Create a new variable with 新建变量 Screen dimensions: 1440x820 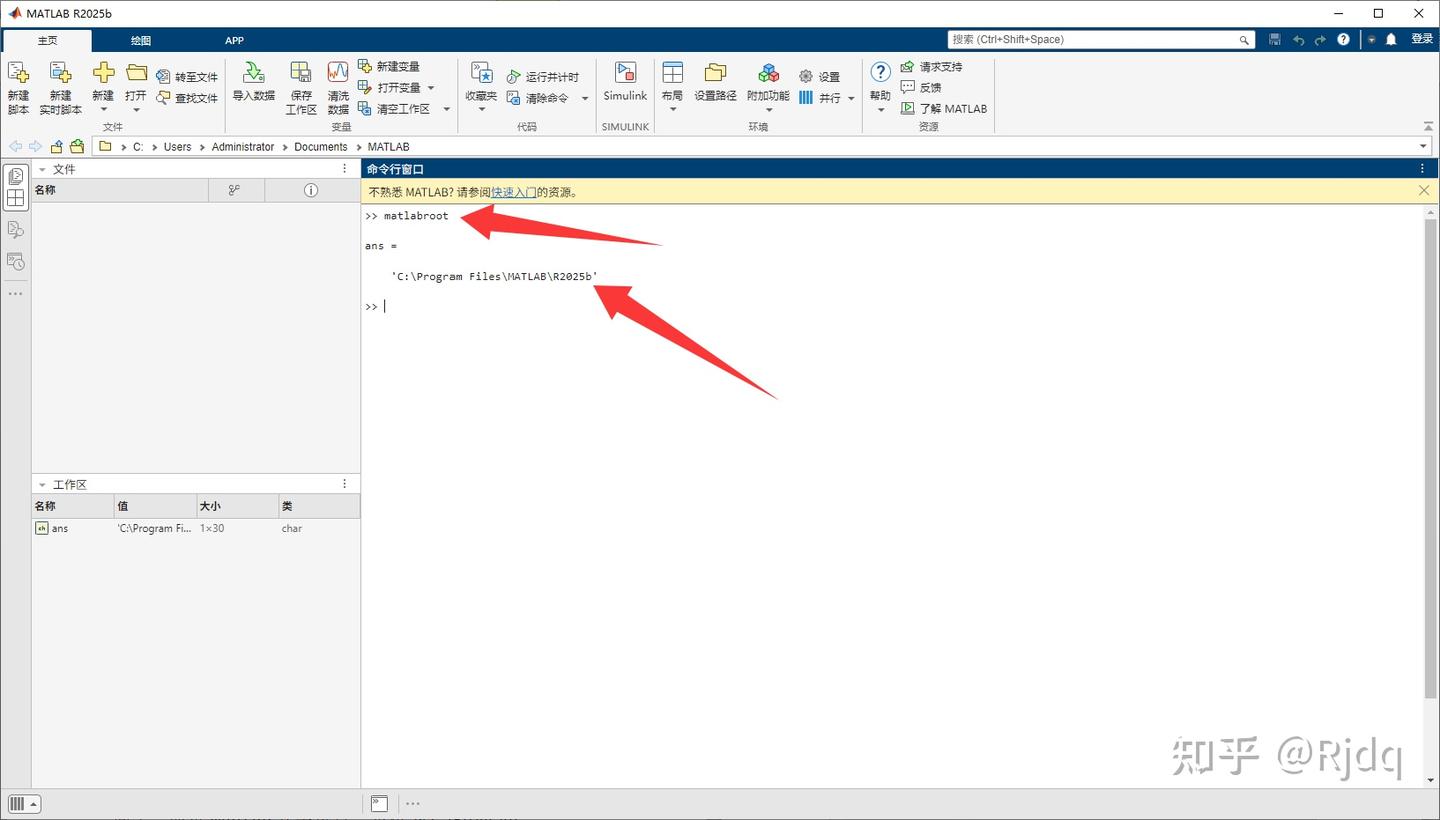[389, 66]
